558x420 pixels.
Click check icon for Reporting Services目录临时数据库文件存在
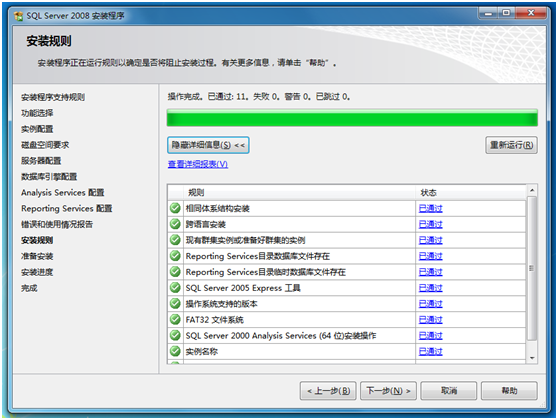175,272
